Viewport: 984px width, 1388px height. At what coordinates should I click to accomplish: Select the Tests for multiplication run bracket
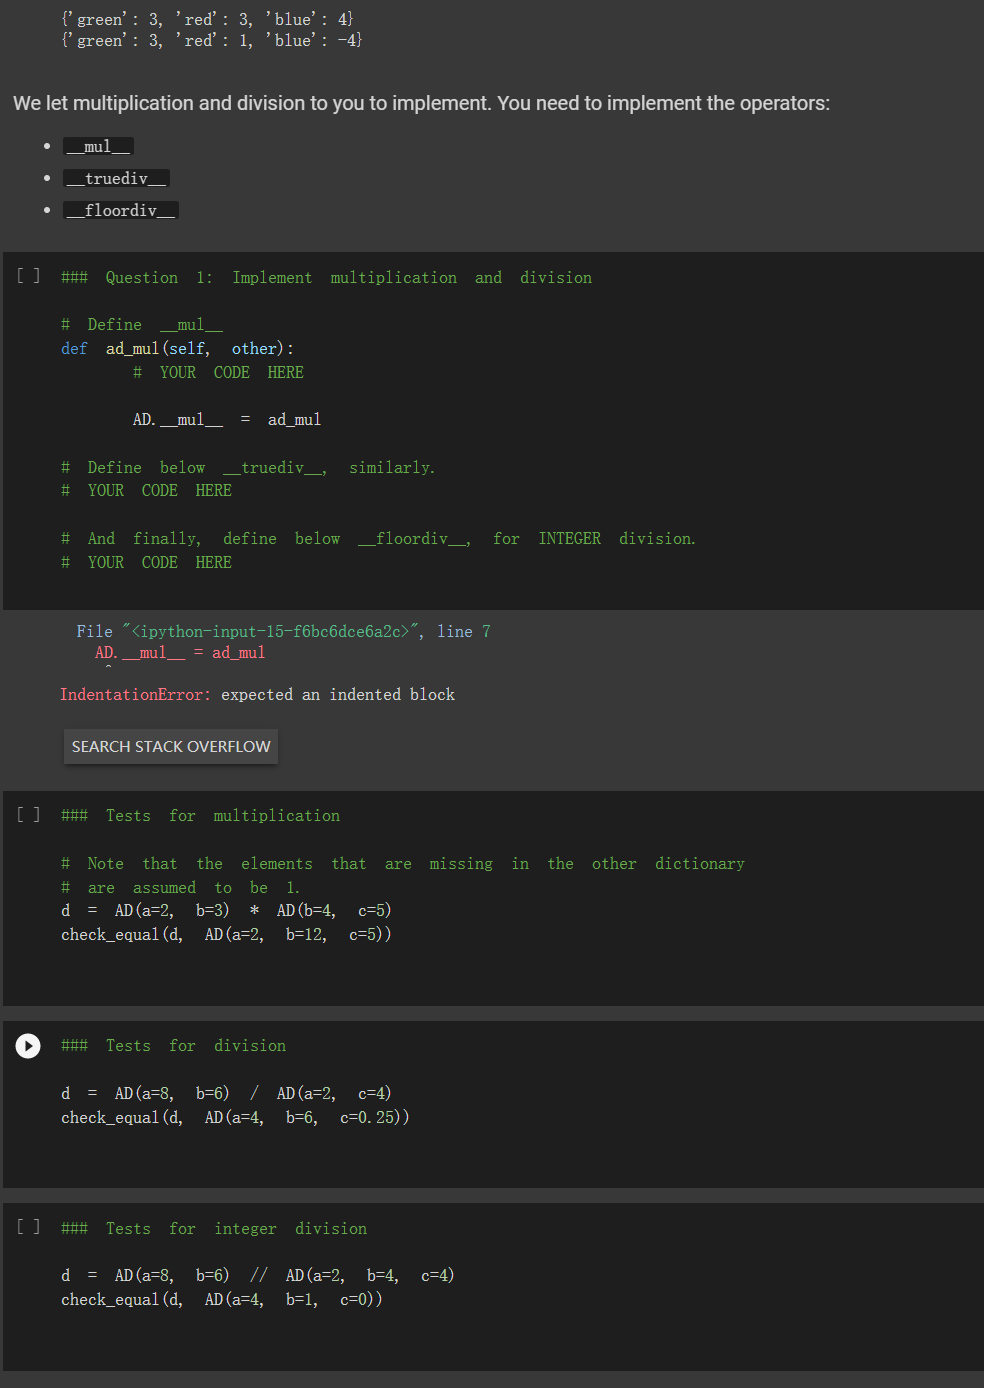tap(28, 815)
